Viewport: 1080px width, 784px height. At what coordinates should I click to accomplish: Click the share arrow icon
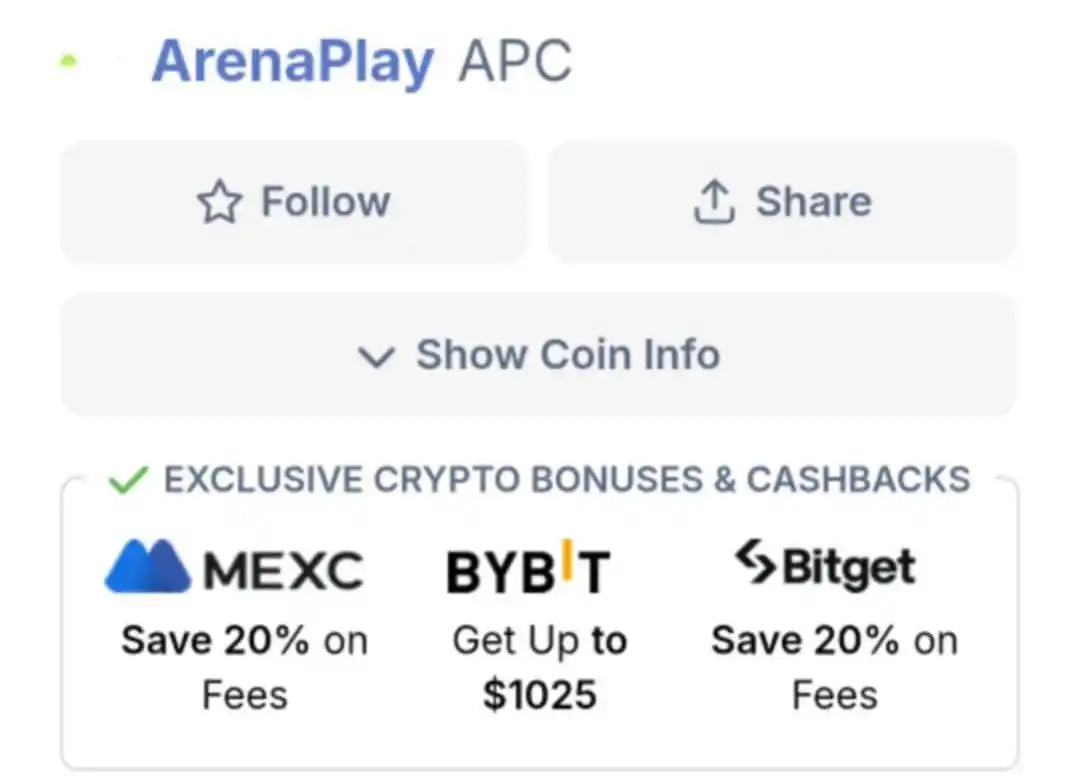(x=712, y=200)
